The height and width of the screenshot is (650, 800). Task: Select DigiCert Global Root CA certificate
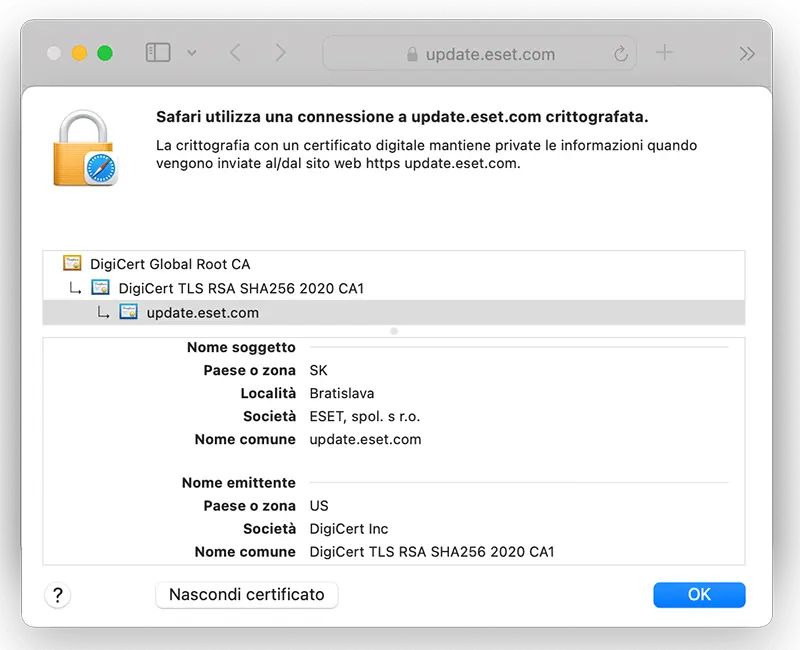point(393,264)
